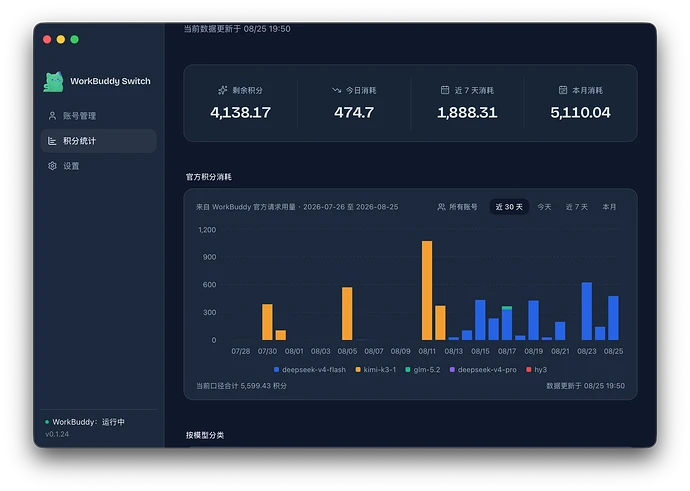The image size is (690, 491).
Task: Click 当前数据更新于 08/25 19:50 header text
Action: click(x=237, y=29)
